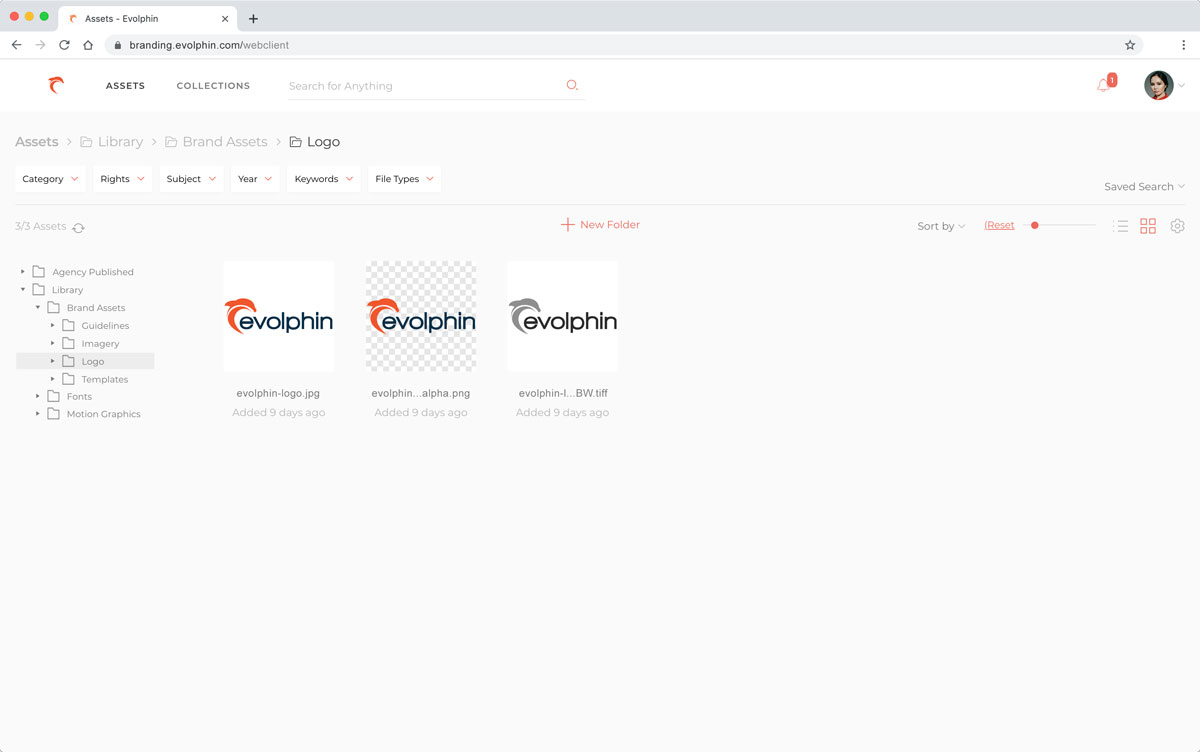Click the refresh assets icon
The image size is (1200, 752).
[x=78, y=227]
